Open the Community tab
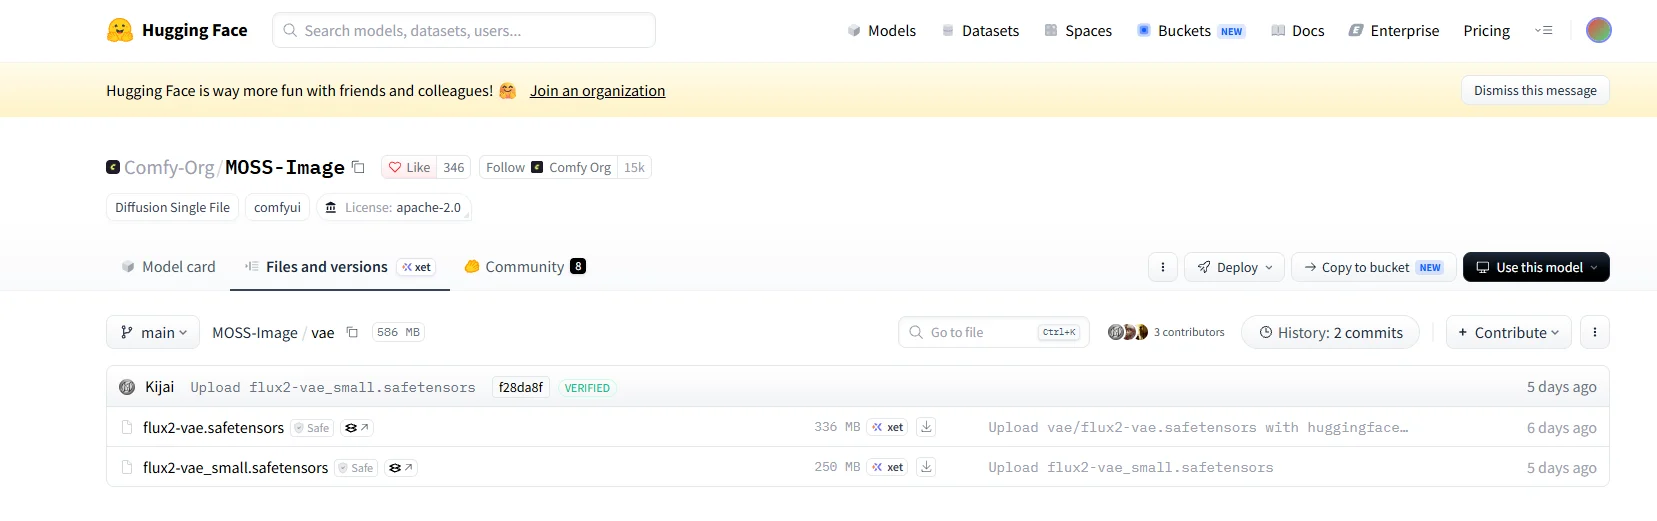The image size is (1657, 521). [525, 267]
